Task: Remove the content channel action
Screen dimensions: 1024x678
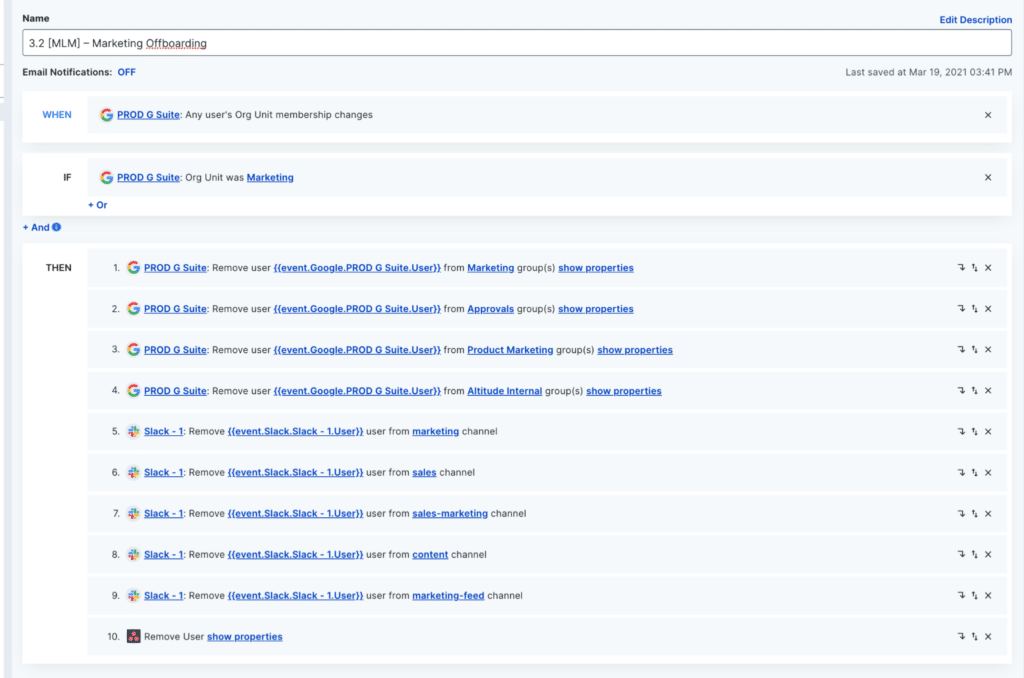Action: 988,555
